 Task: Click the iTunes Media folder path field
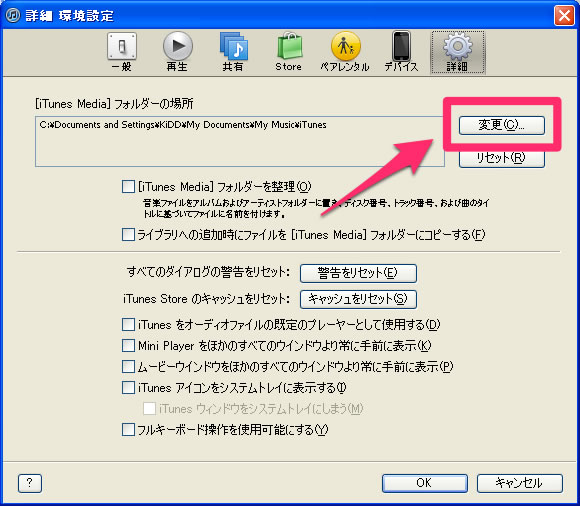[x=240, y=141]
